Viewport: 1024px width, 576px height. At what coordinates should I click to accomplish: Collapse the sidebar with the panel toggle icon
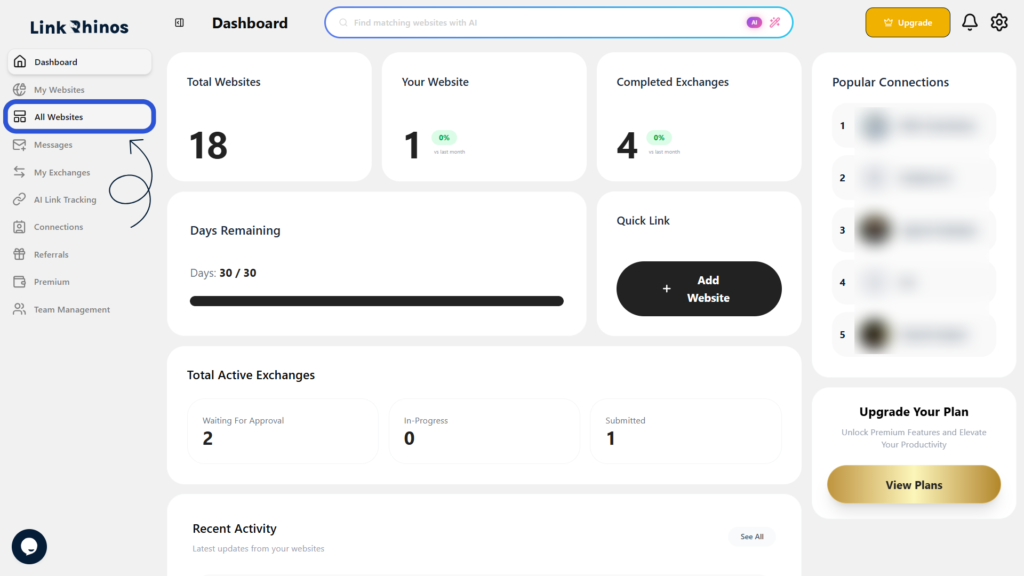coord(179,23)
